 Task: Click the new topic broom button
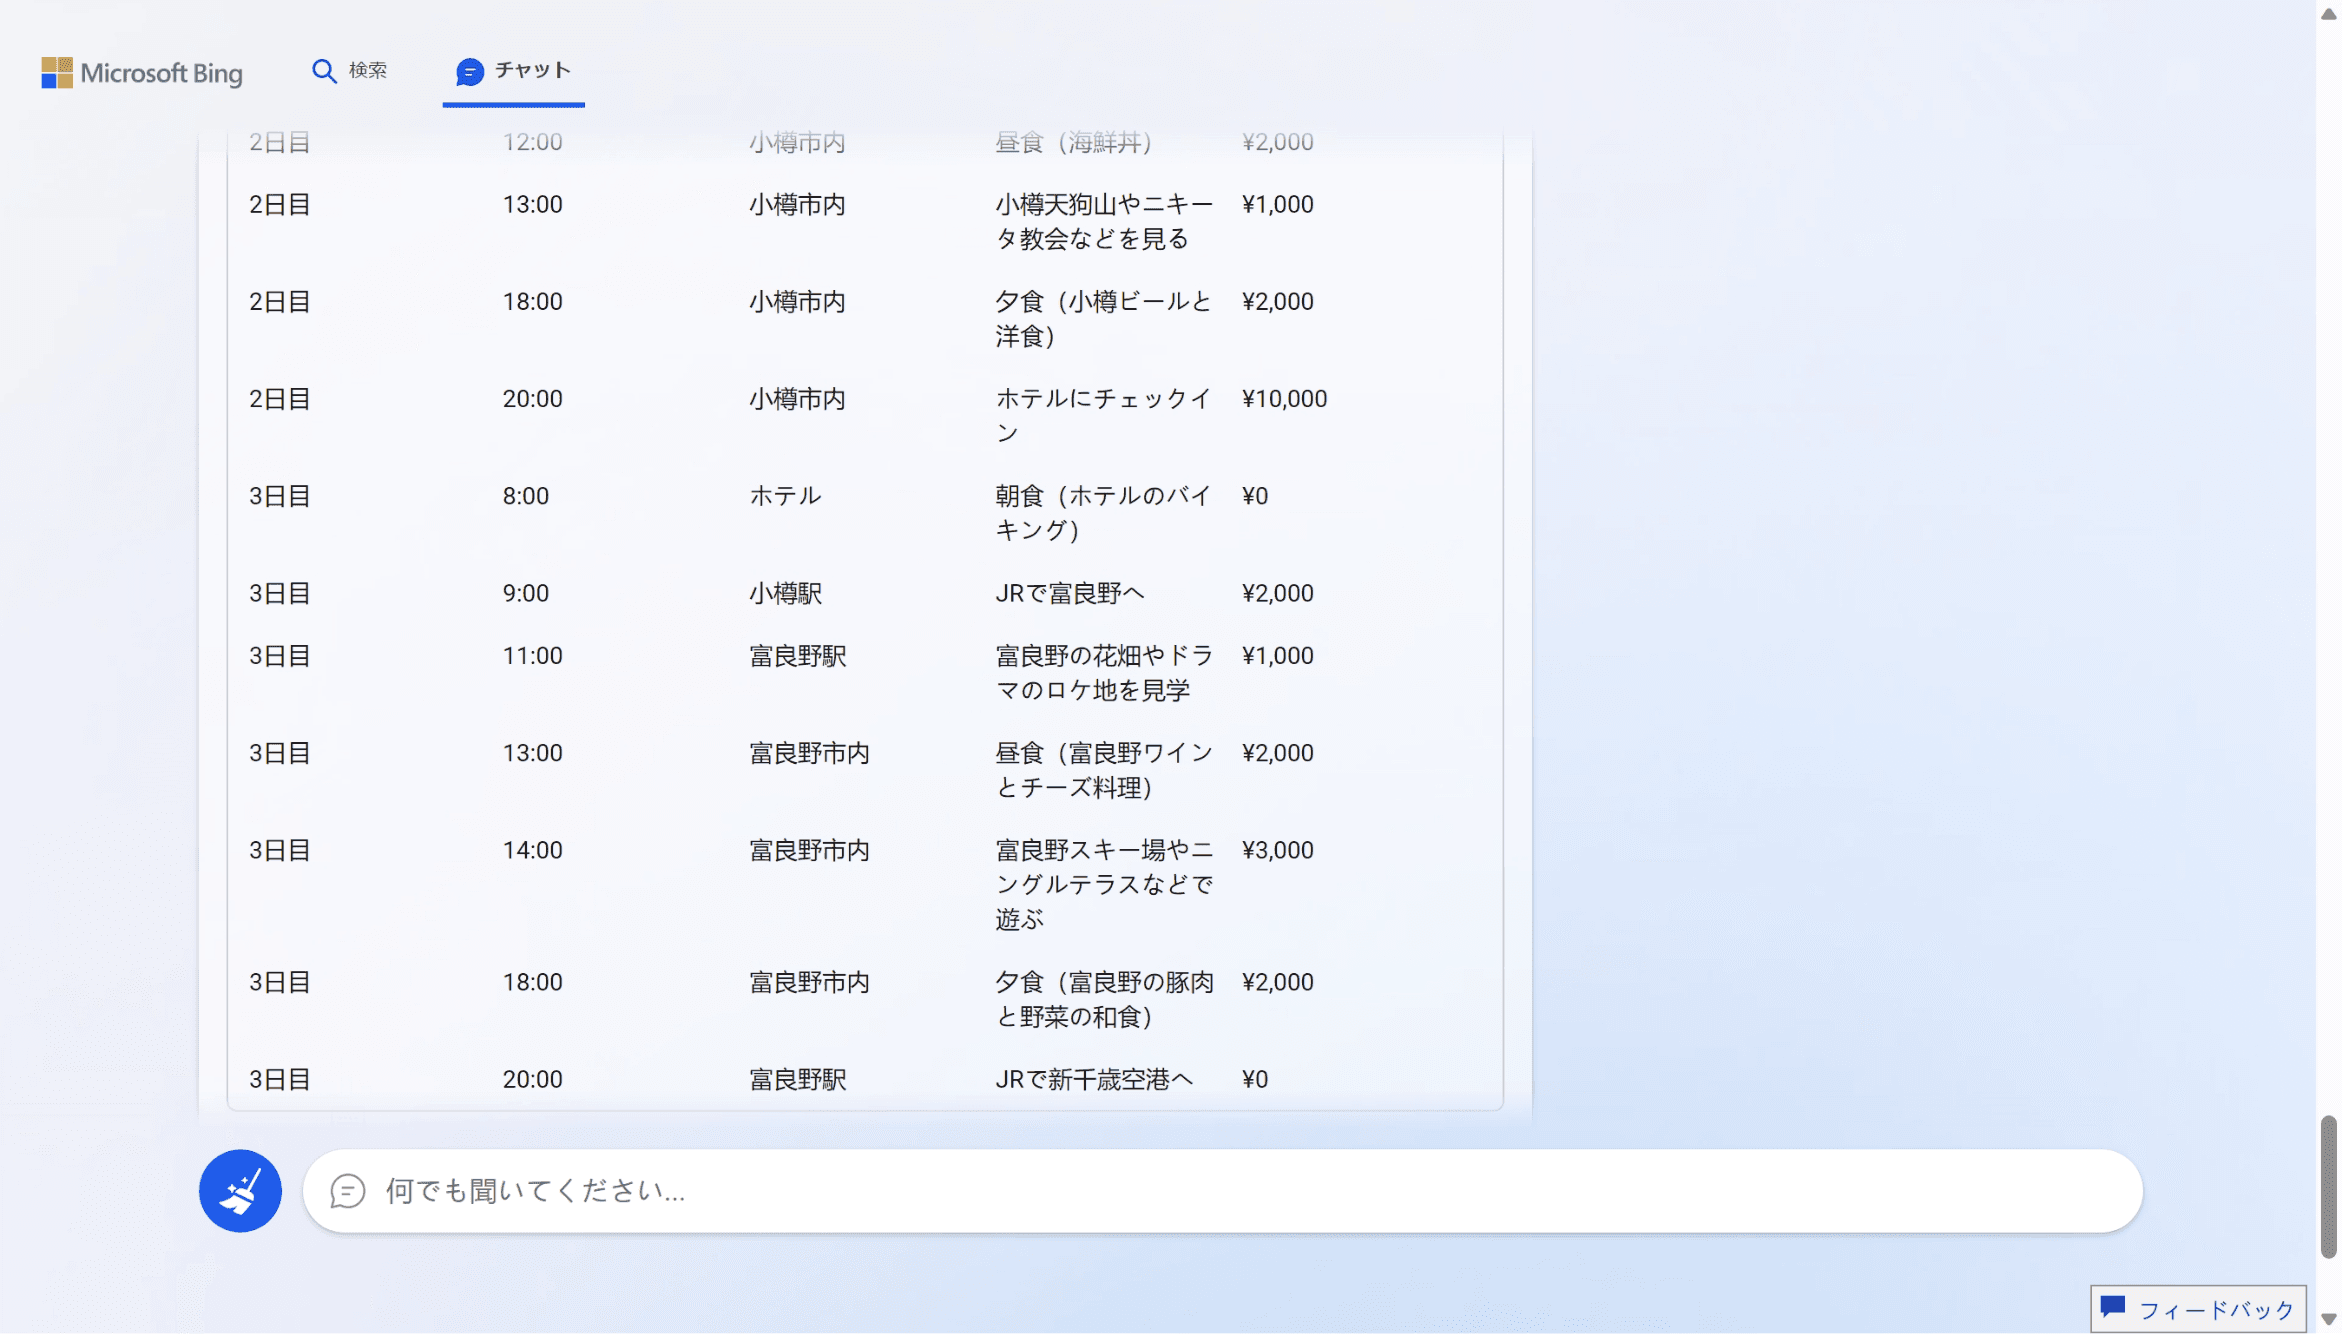[x=240, y=1191]
